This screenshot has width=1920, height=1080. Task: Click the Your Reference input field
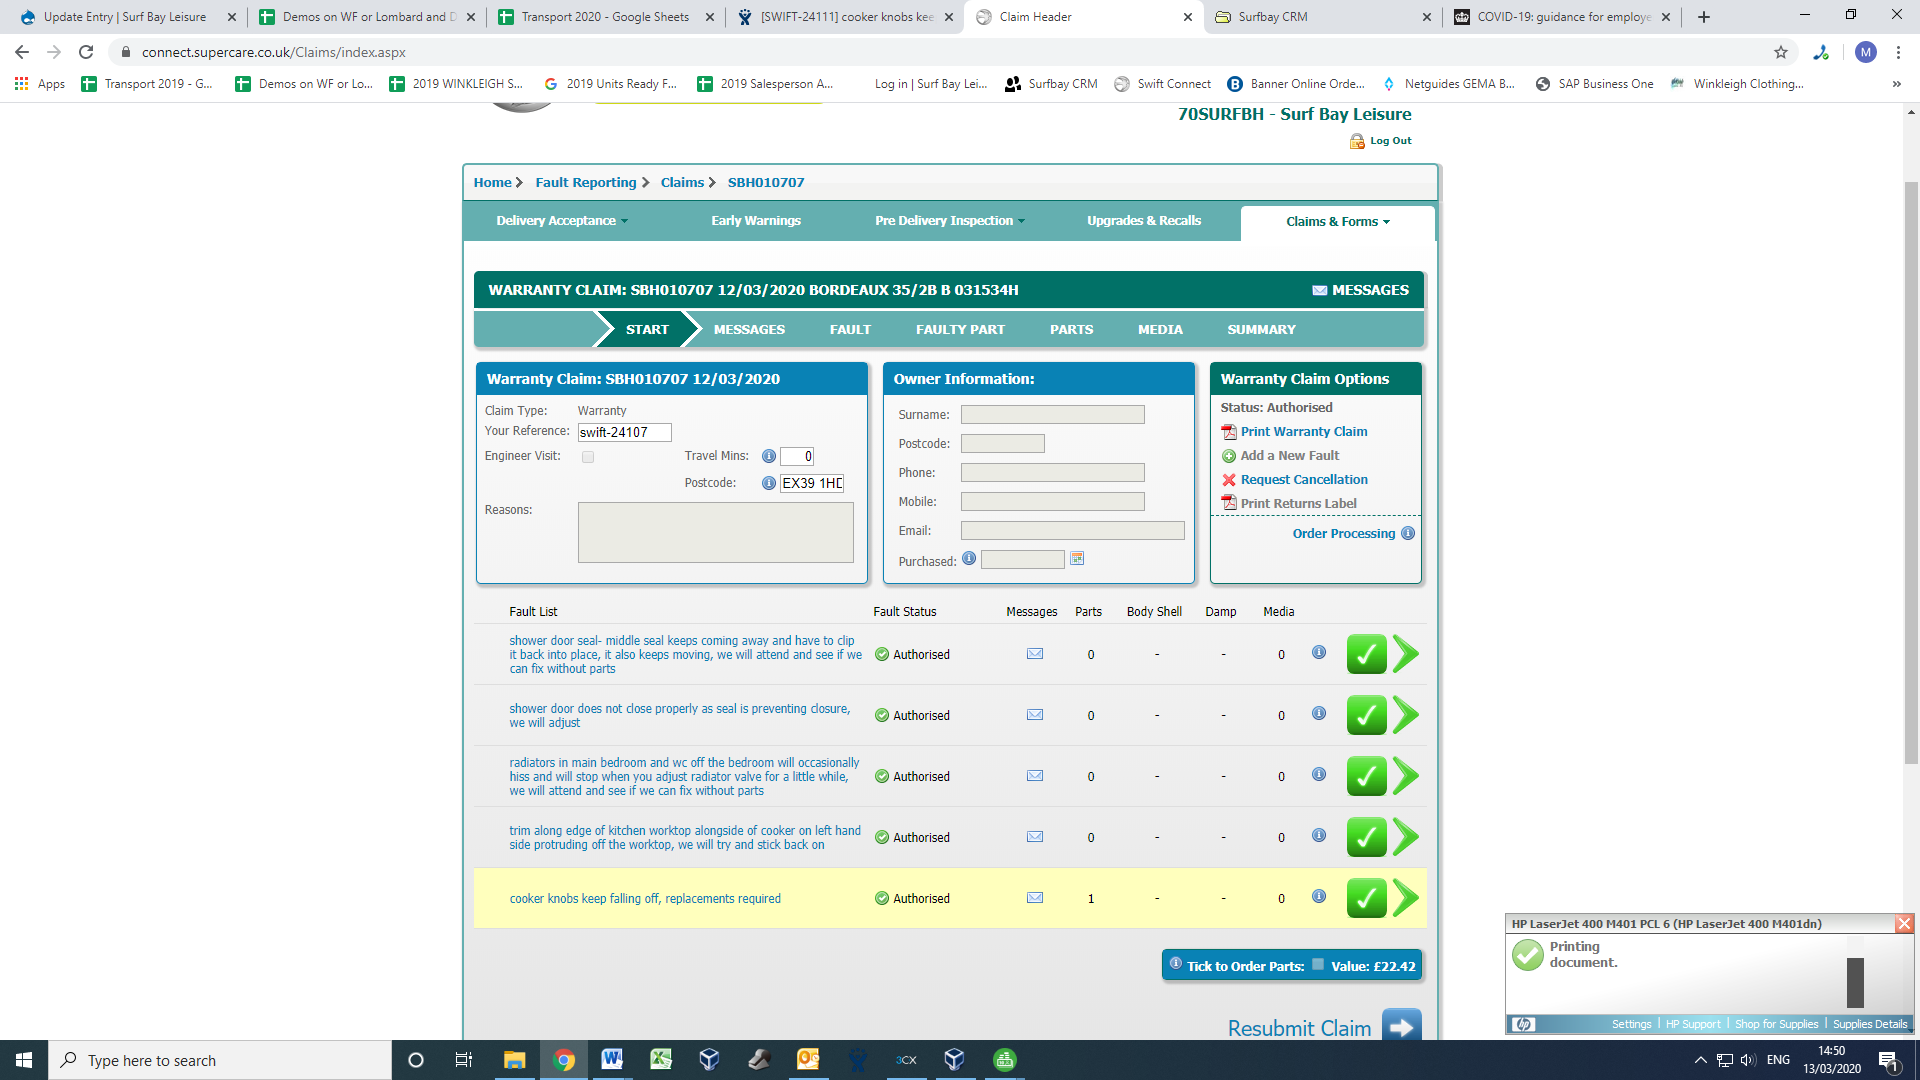[624, 432]
